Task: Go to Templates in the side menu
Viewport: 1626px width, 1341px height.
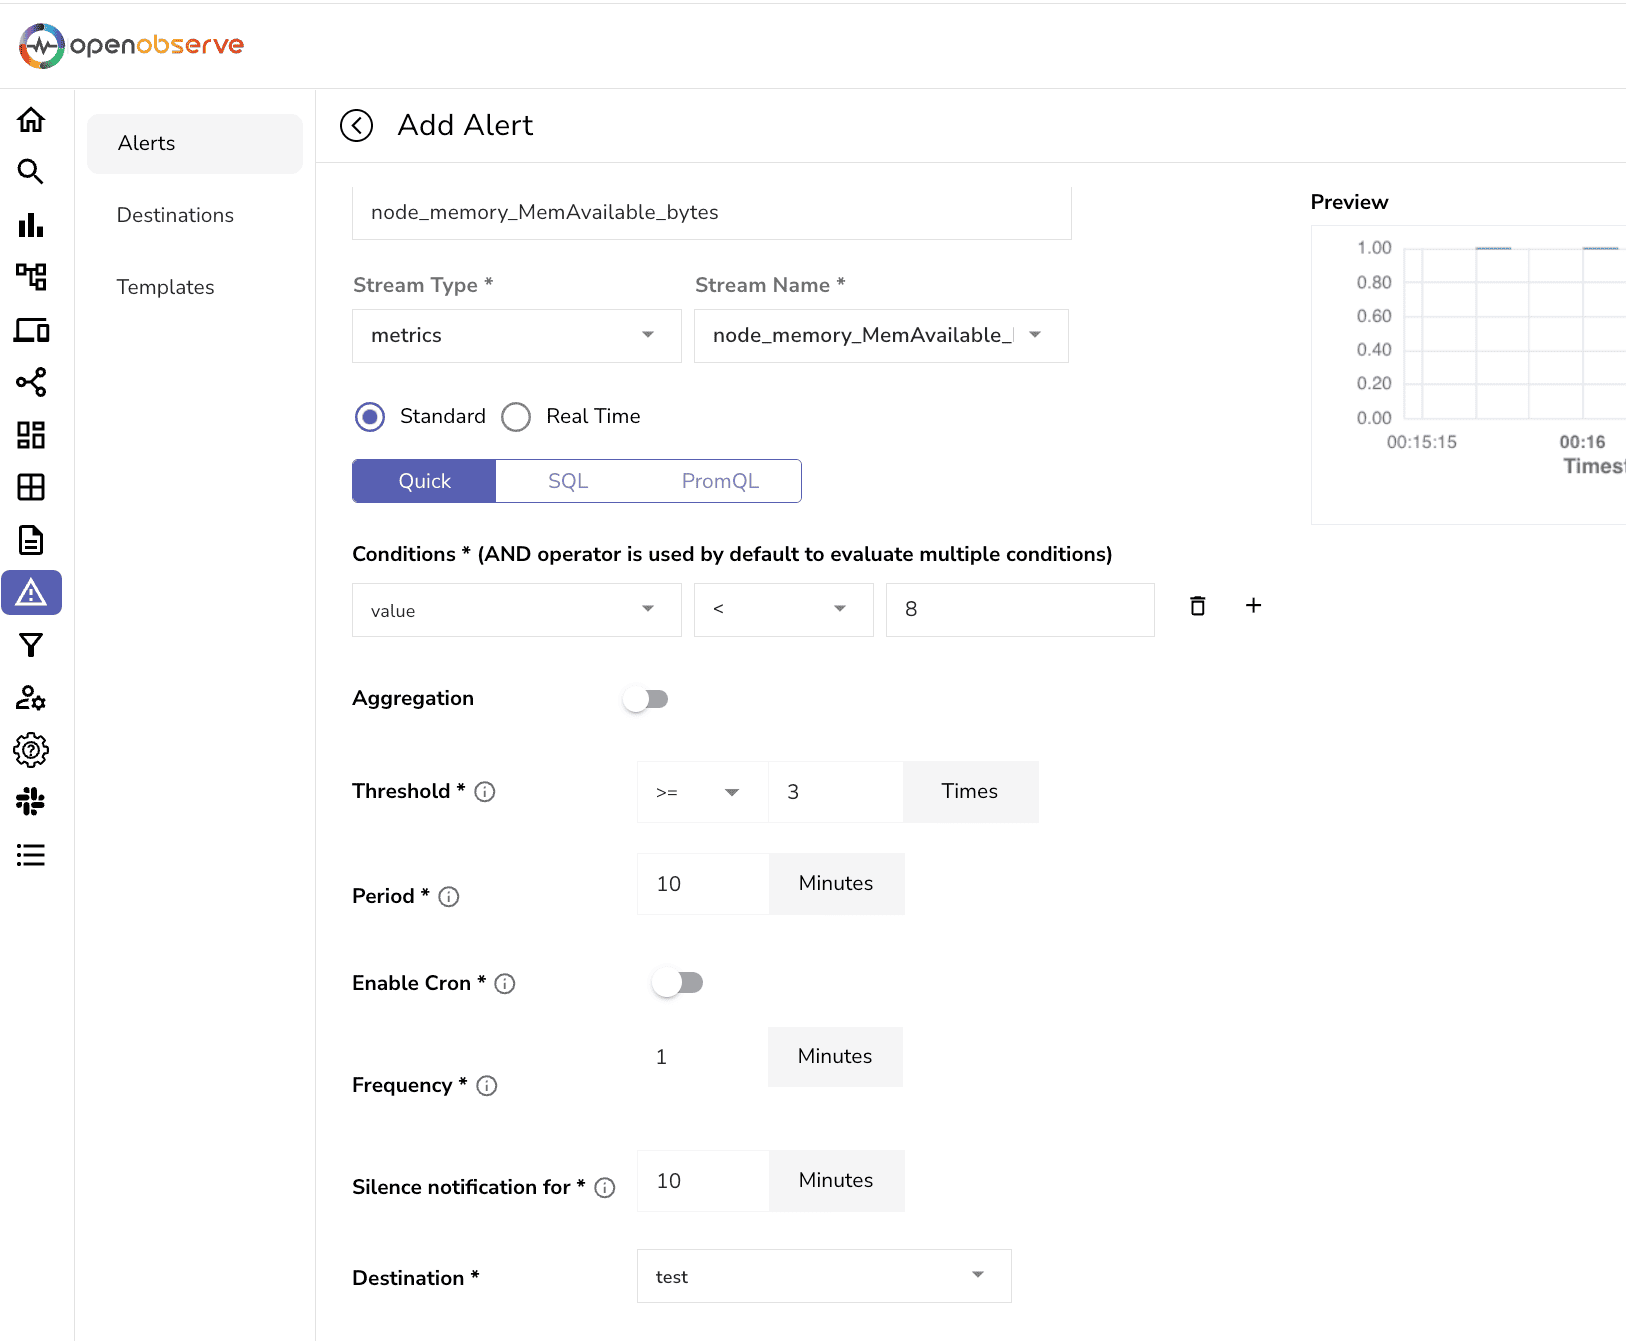Action: tap(165, 287)
